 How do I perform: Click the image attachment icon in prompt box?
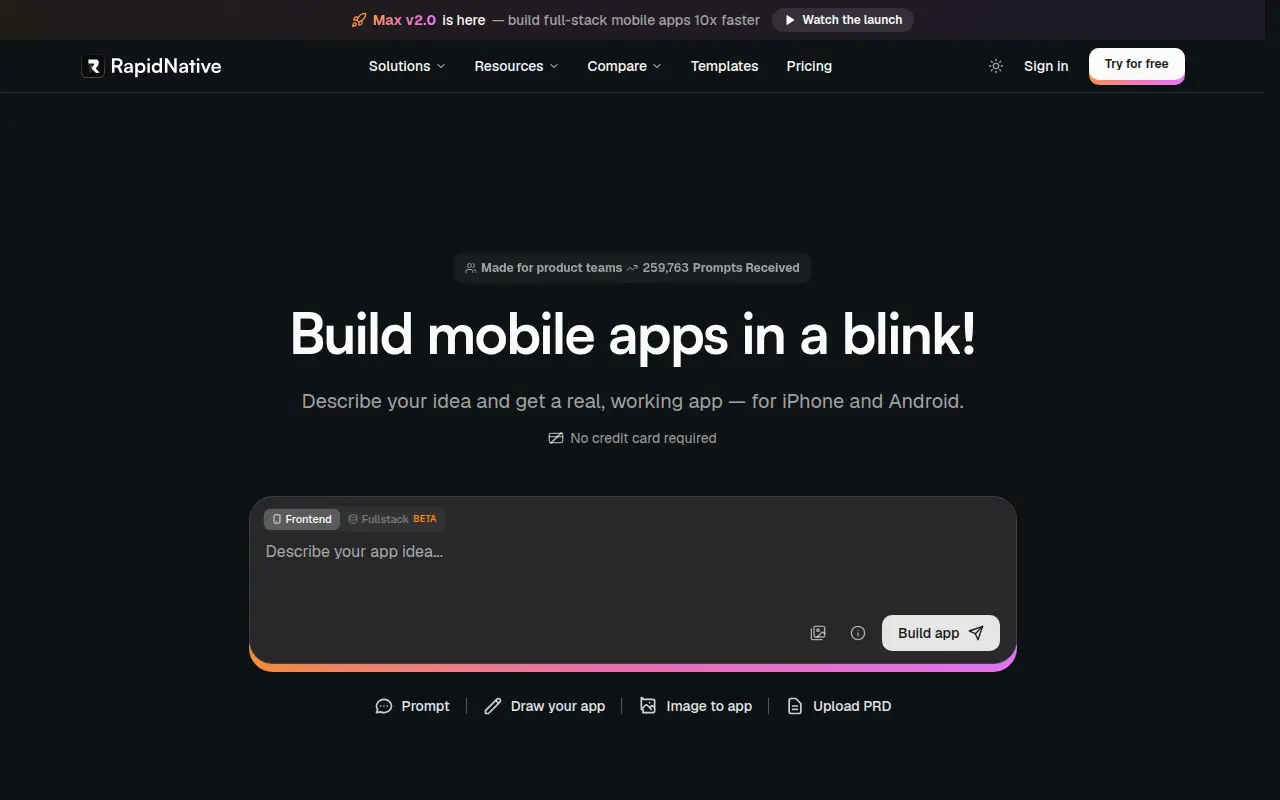click(x=818, y=633)
